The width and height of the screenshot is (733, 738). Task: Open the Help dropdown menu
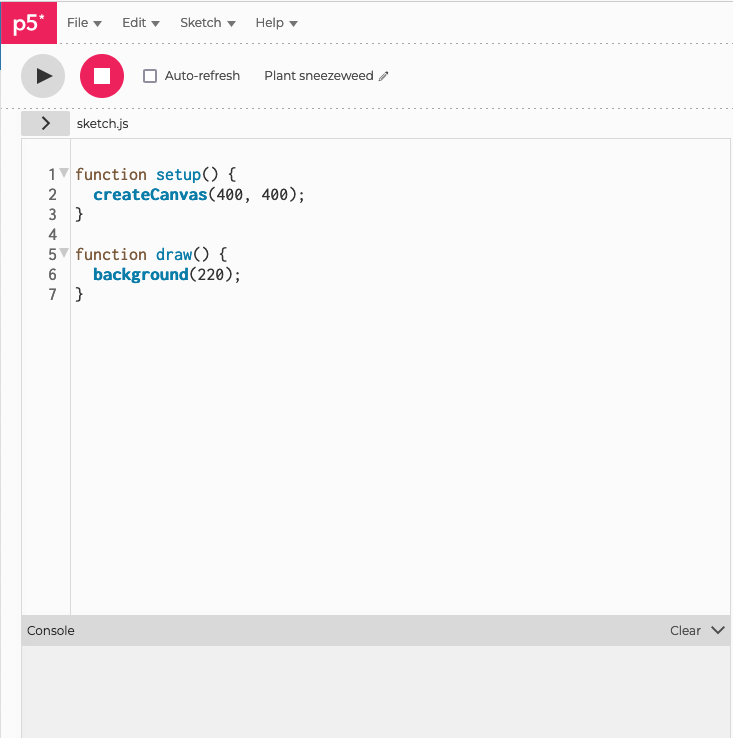pyautogui.click(x=276, y=23)
